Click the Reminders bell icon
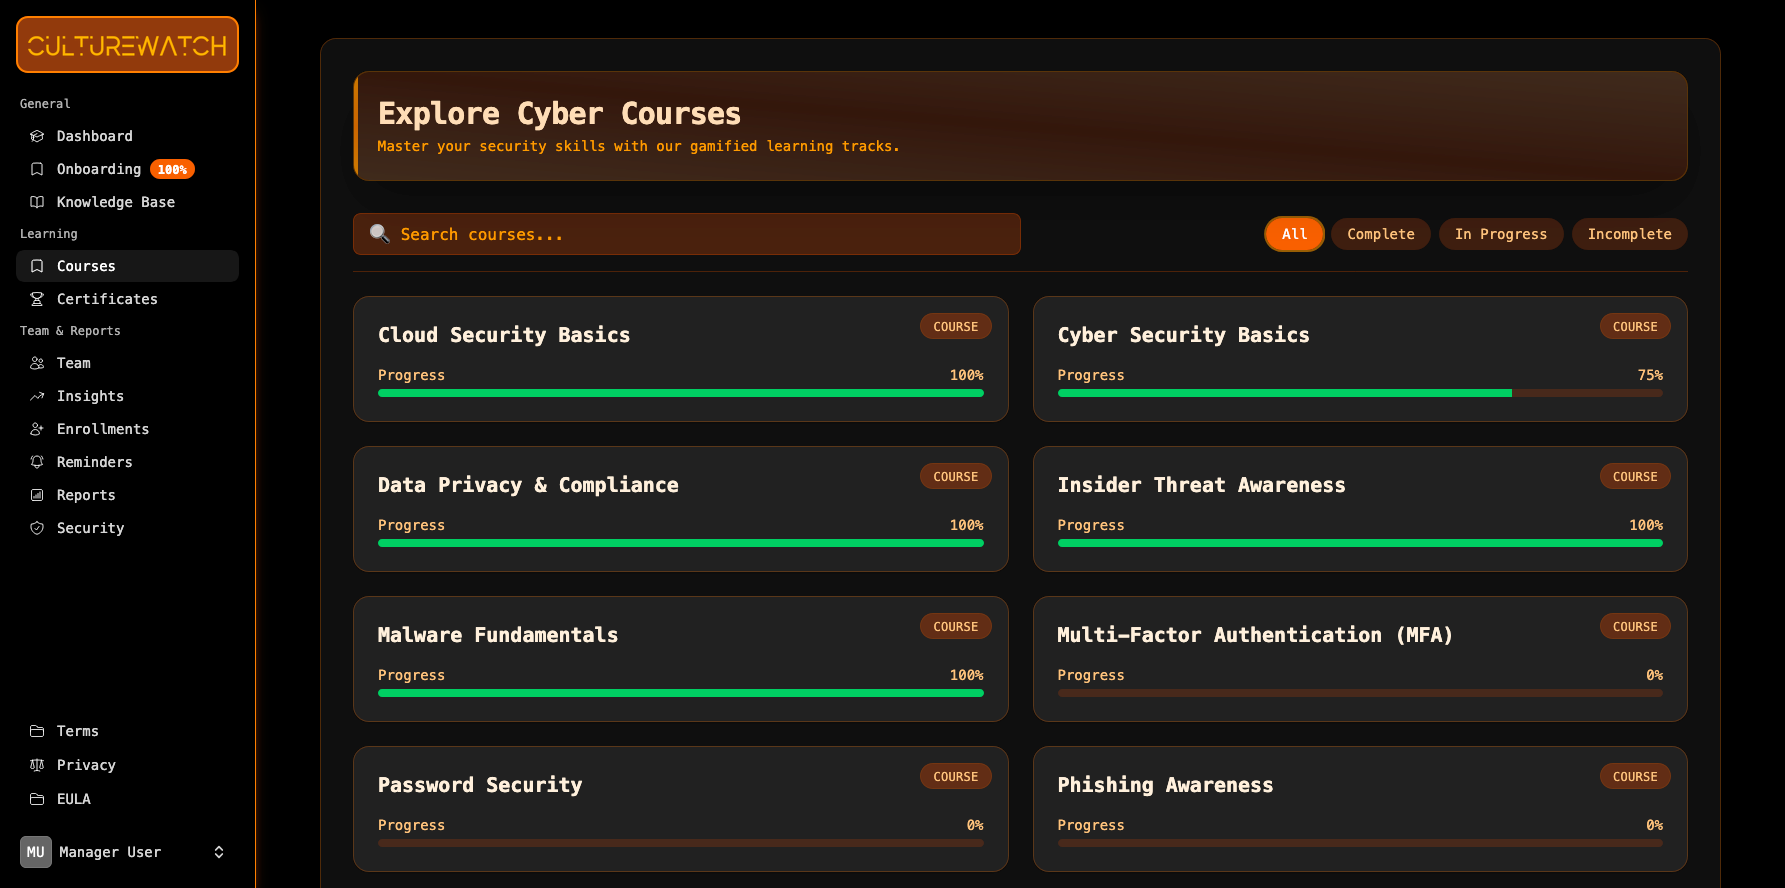 pyautogui.click(x=37, y=462)
